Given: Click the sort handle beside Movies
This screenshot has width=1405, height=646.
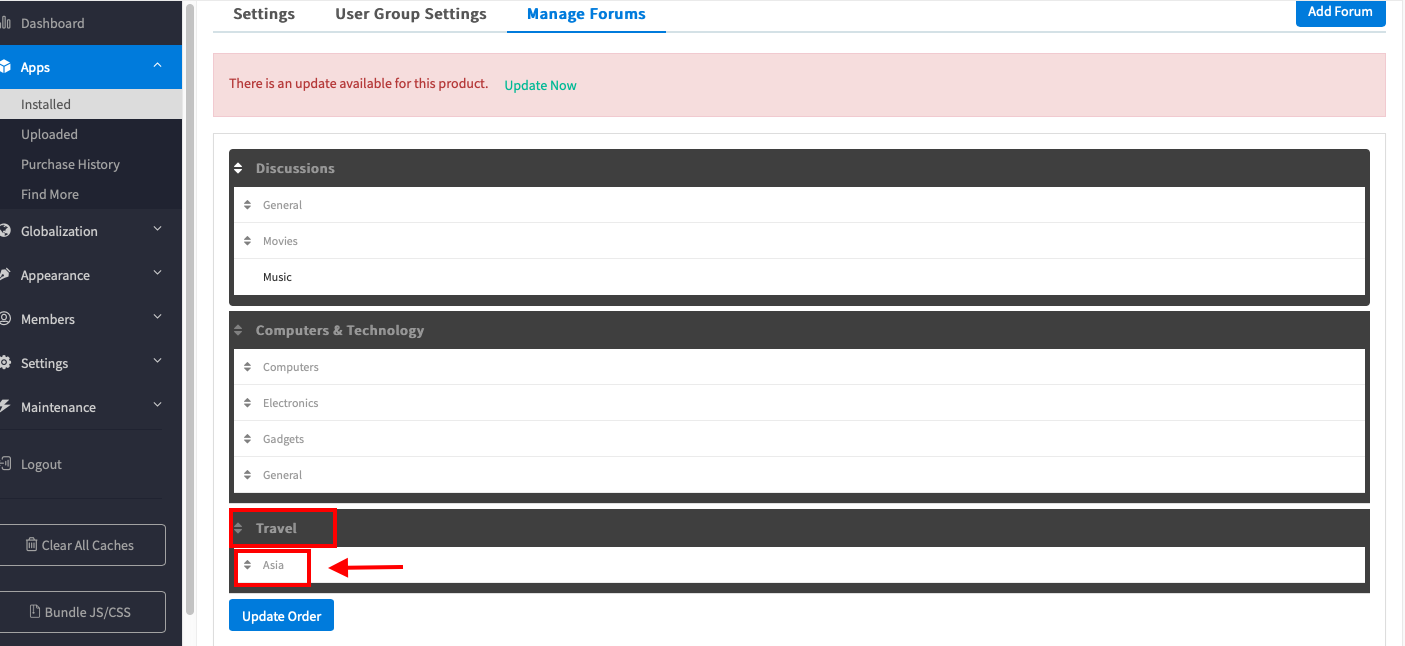Looking at the screenshot, I should click(247, 241).
